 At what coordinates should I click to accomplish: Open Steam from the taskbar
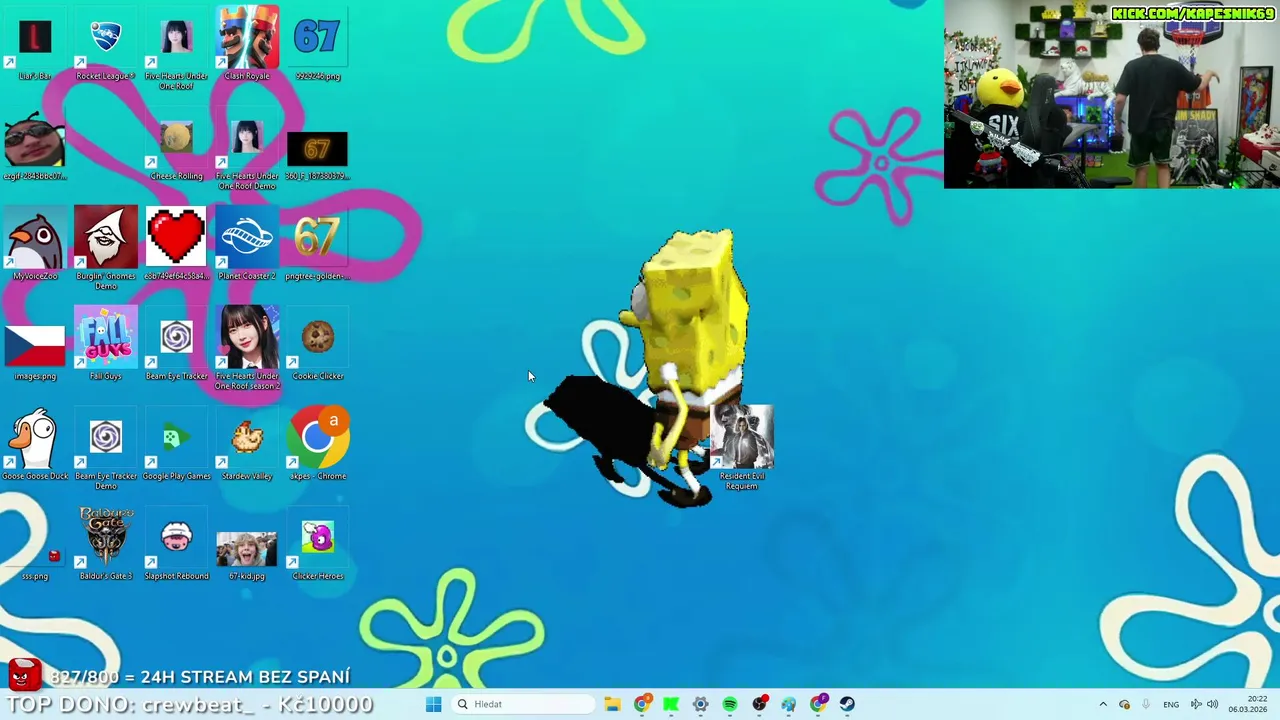847,704
